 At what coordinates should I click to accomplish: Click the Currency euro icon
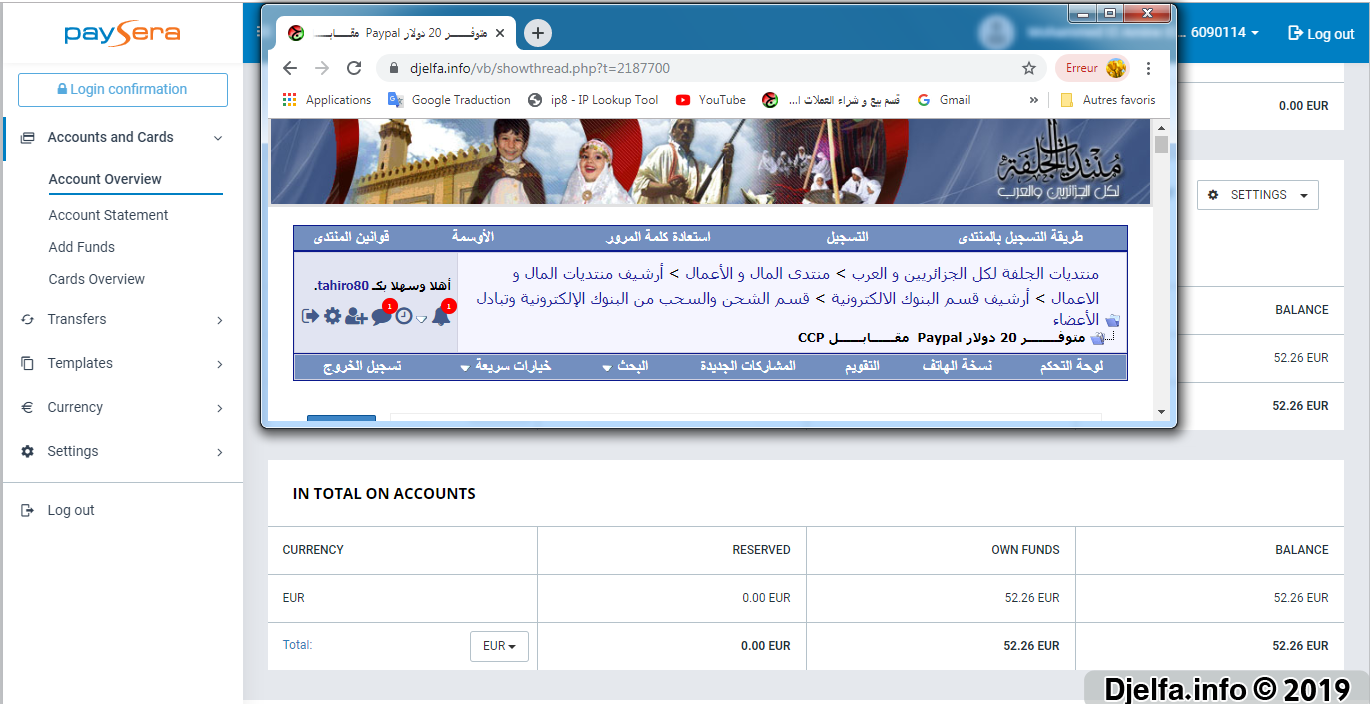(x=28, y=407)
